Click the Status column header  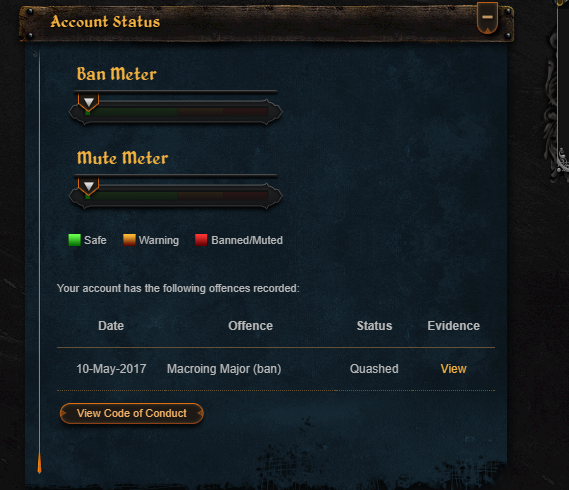pyautogui.click(x=374, y=326)
